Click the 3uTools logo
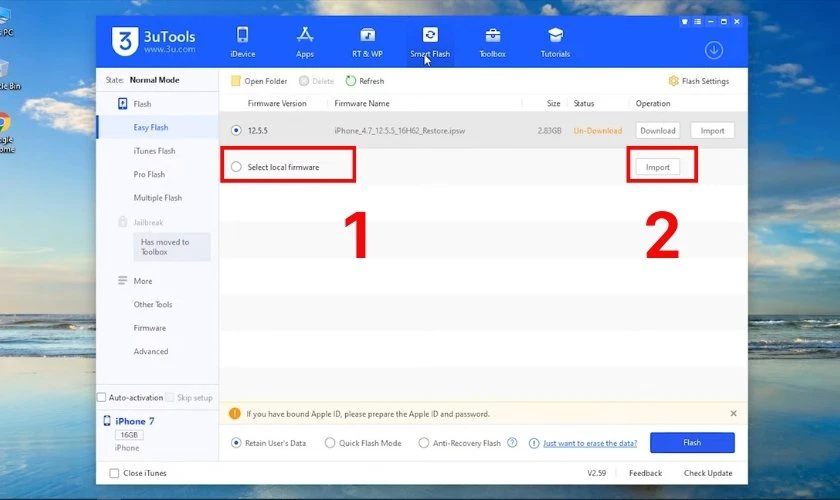This screenshot has width=840, height=500. (154, 41)
